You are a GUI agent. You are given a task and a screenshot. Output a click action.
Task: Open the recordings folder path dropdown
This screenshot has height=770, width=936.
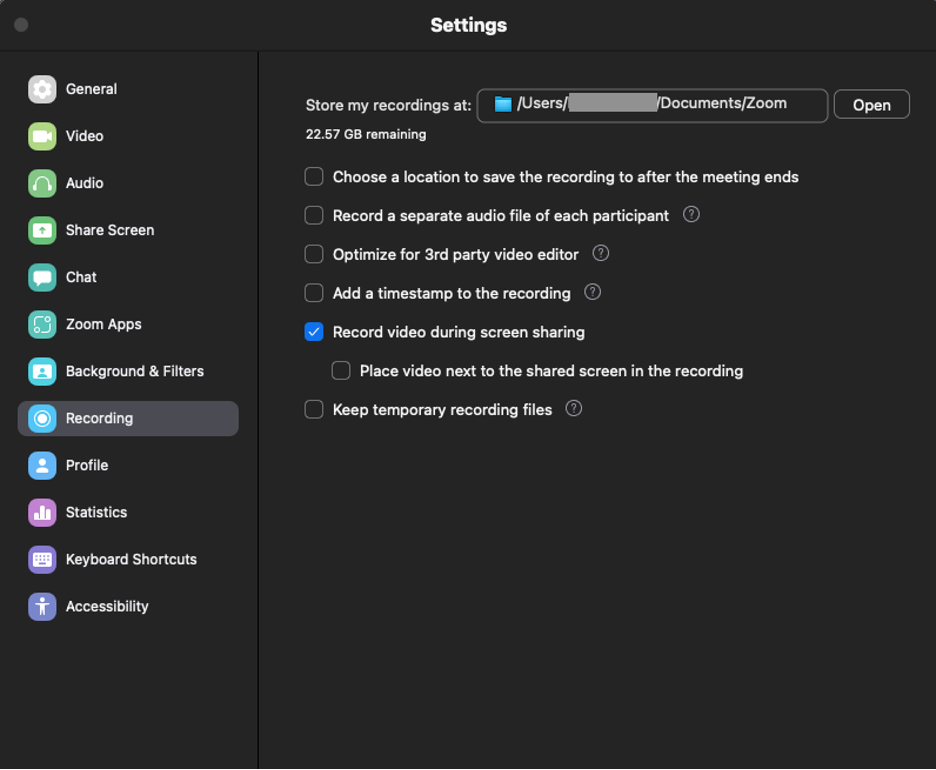(x=652, y=104)
